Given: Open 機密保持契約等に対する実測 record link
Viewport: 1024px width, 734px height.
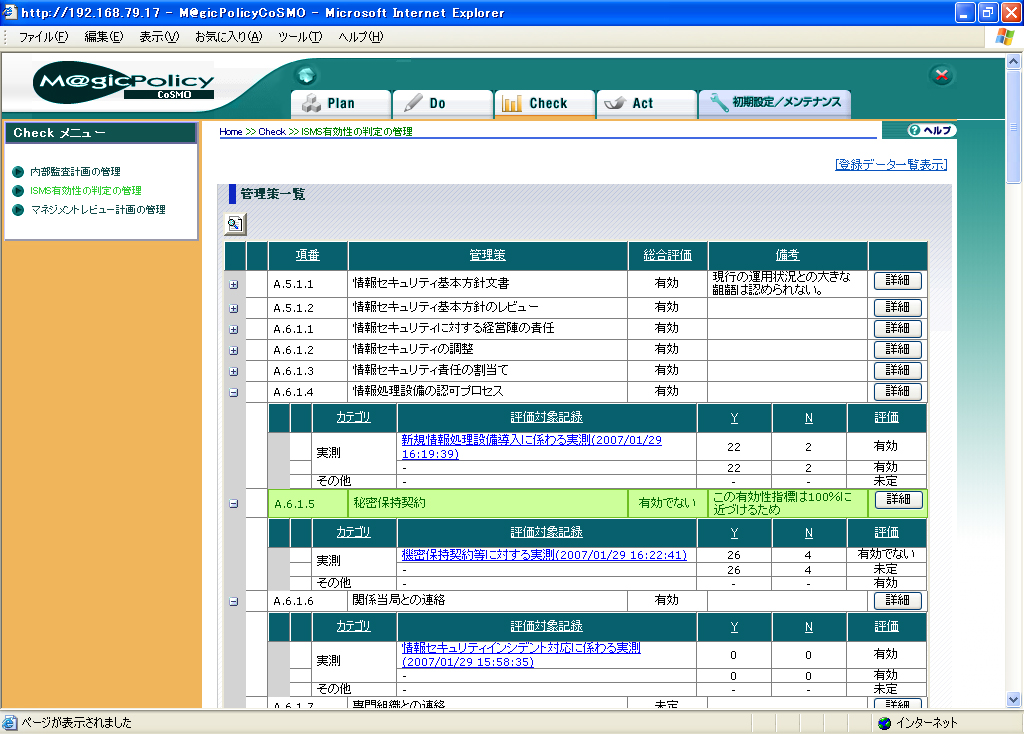Looking at the screenshot, I should [x=543, y=555].
